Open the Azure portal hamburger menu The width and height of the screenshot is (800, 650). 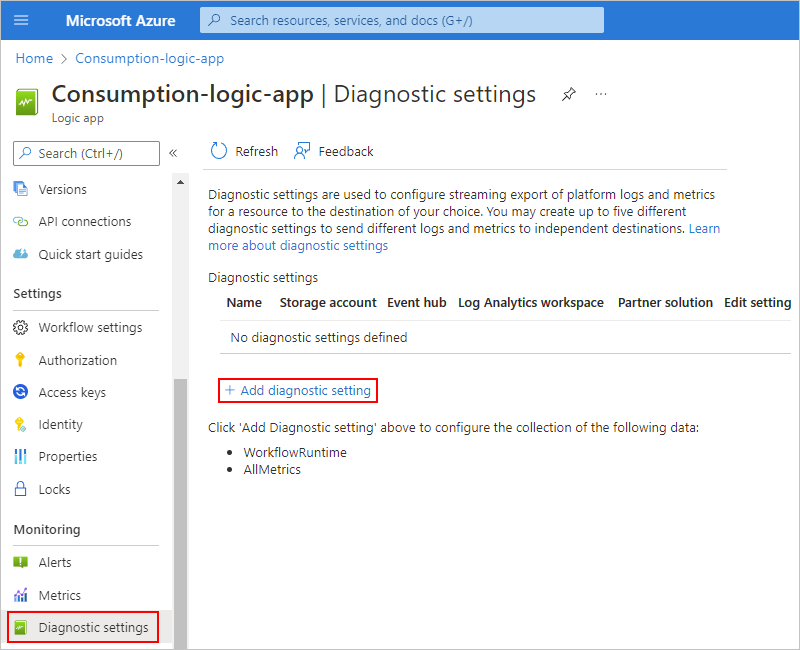21,19
